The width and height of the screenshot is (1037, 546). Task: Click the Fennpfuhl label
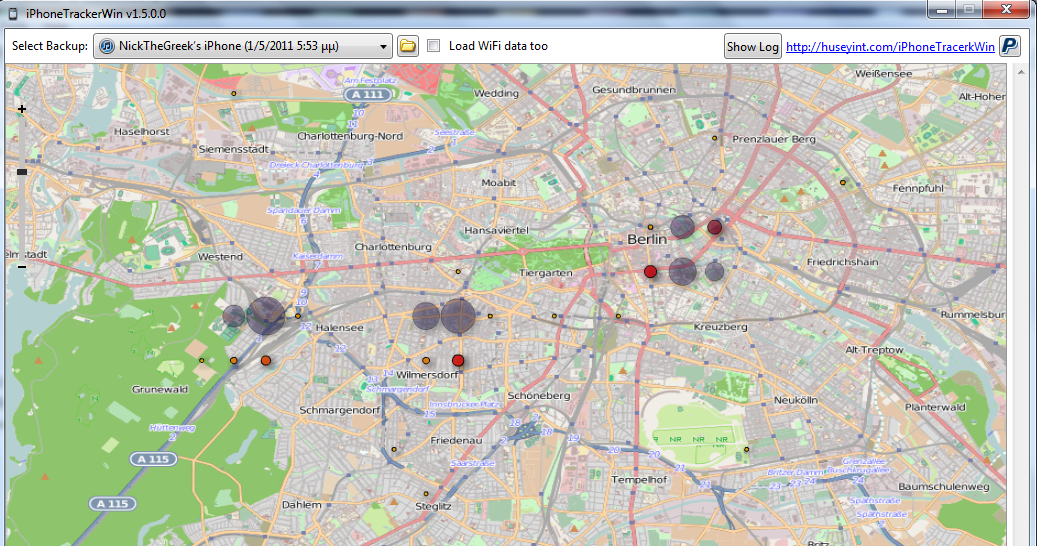click(918, 188)
